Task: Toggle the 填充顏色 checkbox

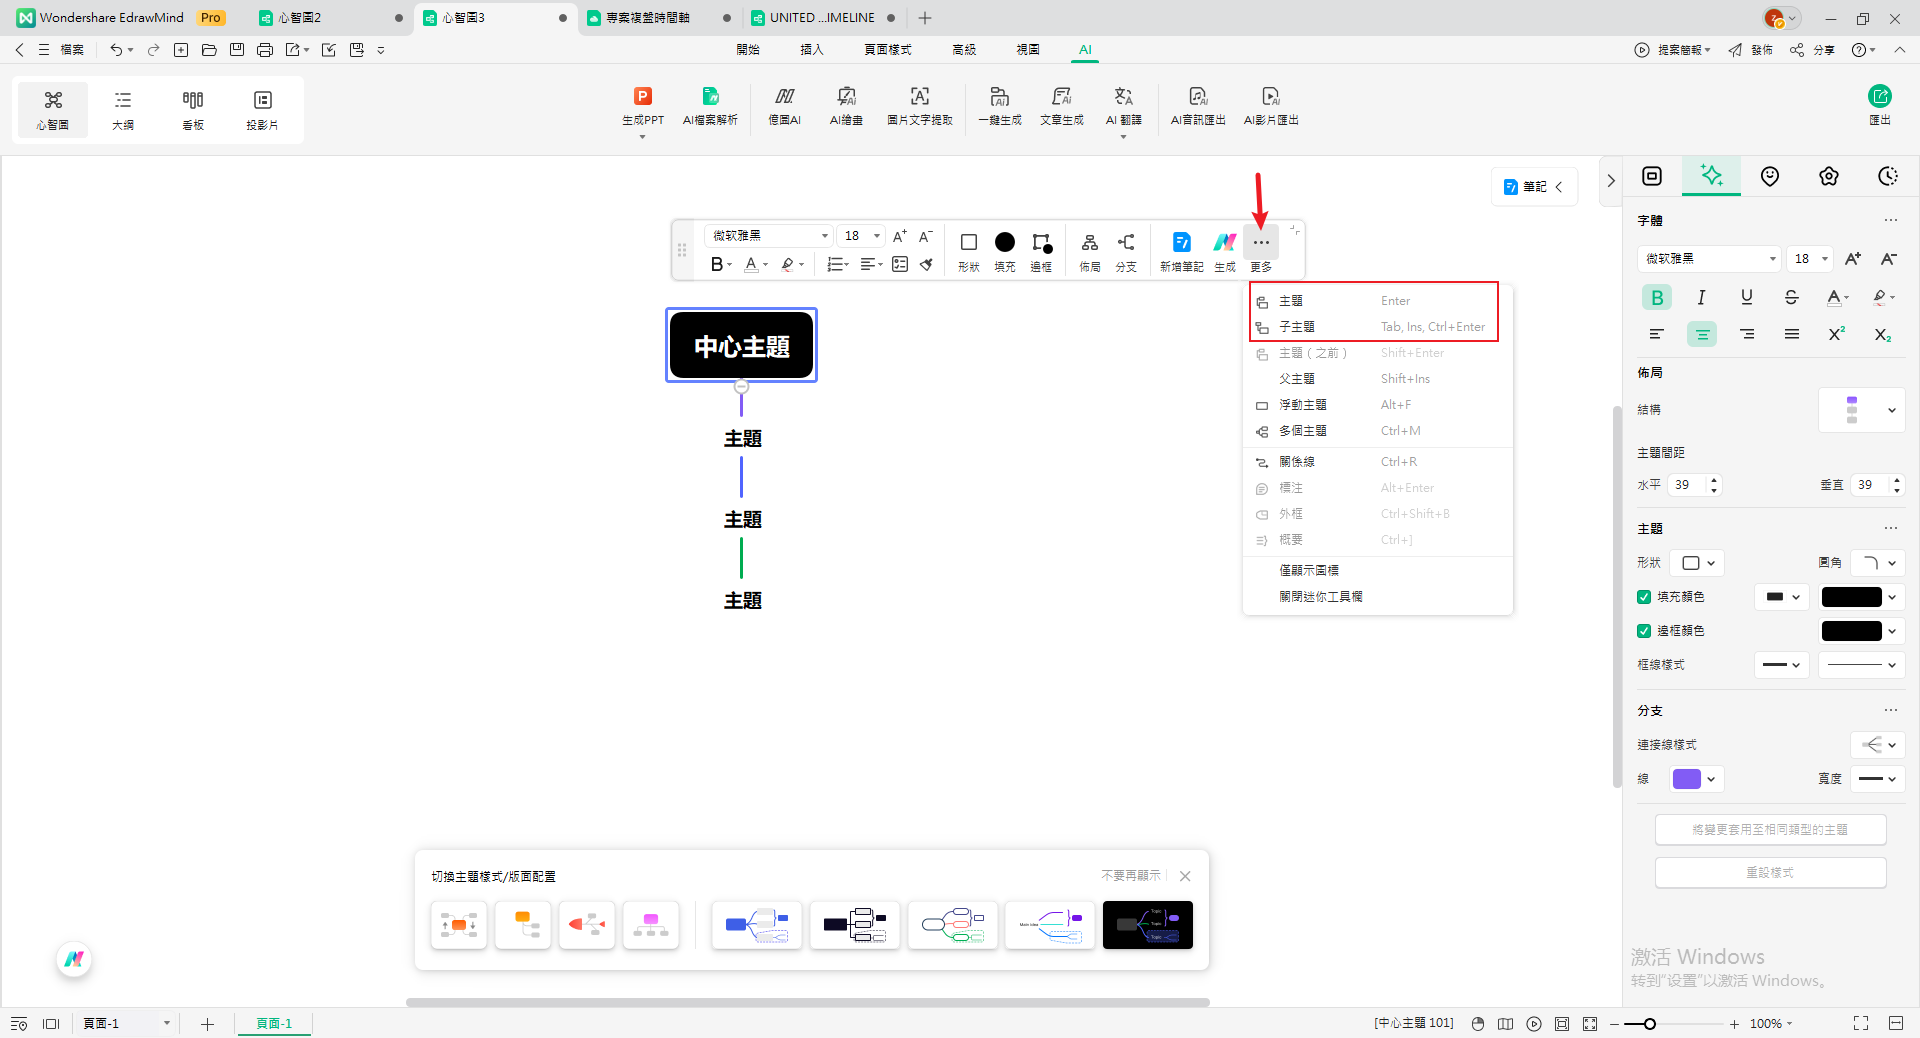Action: [x=1644, y=597]
